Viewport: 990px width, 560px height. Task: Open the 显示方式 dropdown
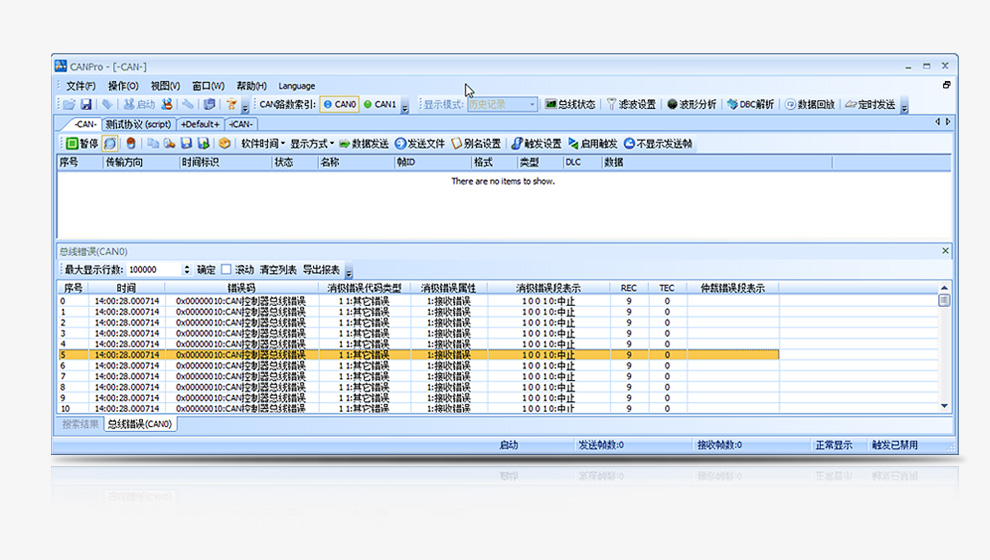(312, 144)
